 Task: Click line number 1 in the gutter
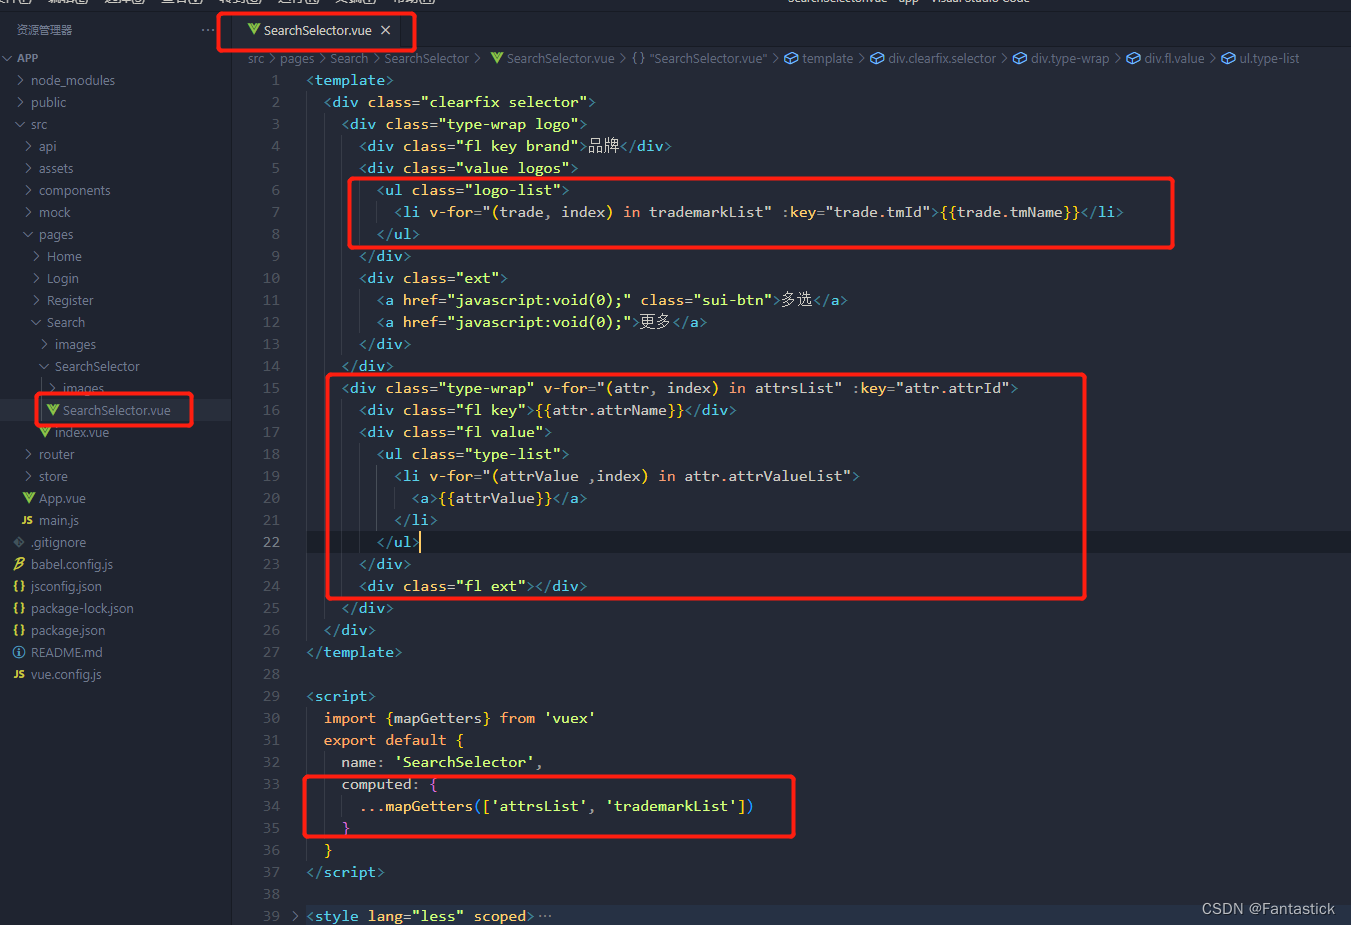(x=275, y=80)
